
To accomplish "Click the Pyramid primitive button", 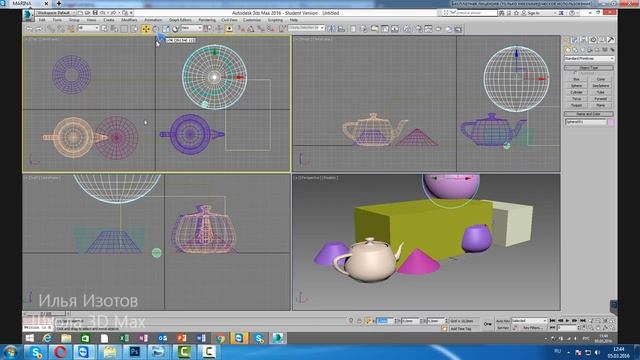I will pyautogui.click(x=601, y=99).
